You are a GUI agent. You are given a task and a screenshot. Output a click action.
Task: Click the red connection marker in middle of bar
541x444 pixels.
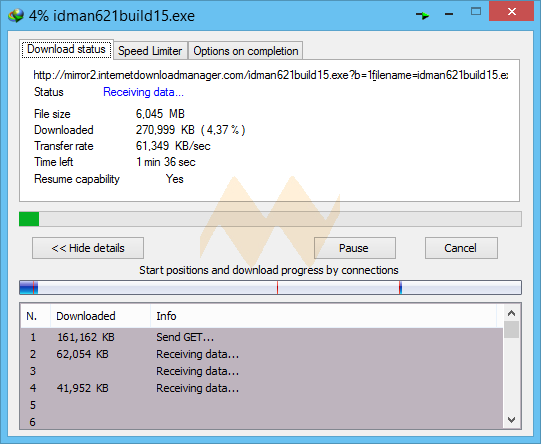click(x=277, y=287)
